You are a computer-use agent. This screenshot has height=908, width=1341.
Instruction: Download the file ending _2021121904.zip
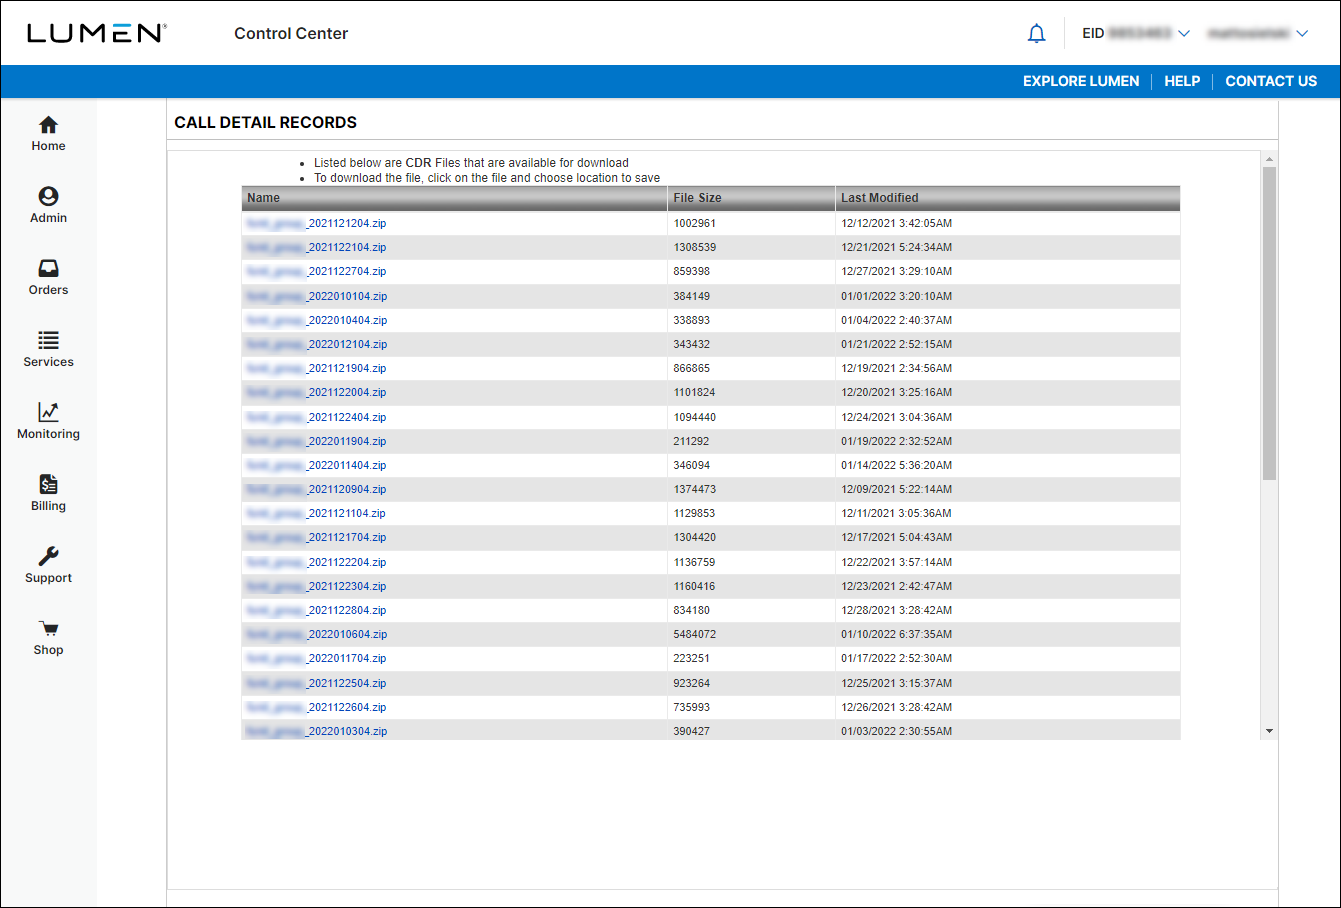click(316, 368)
